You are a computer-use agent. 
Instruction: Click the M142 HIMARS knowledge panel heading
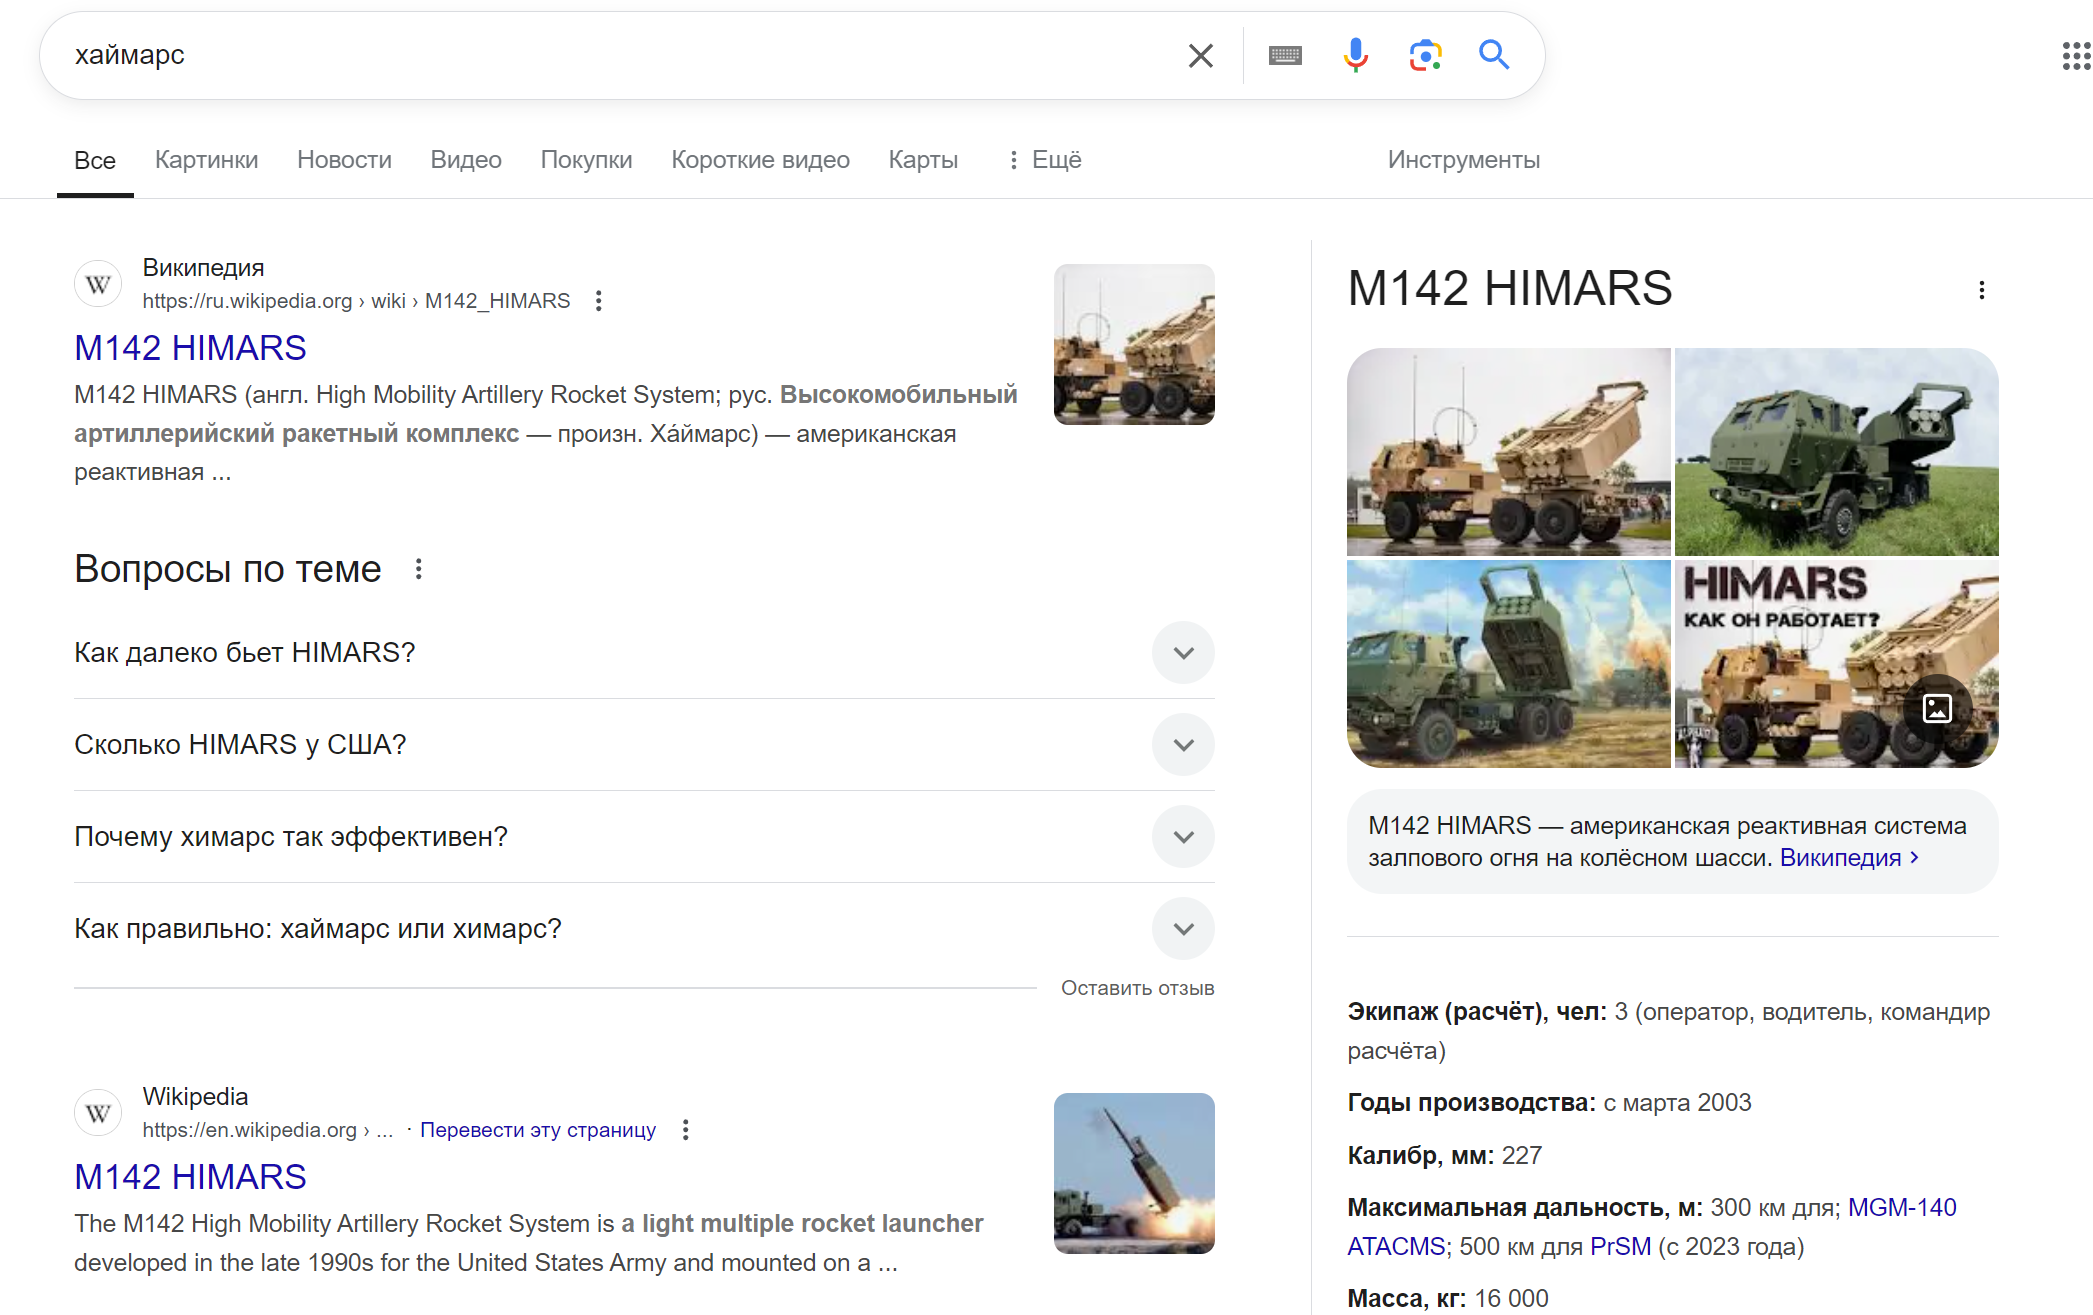tap(1509, 289)
